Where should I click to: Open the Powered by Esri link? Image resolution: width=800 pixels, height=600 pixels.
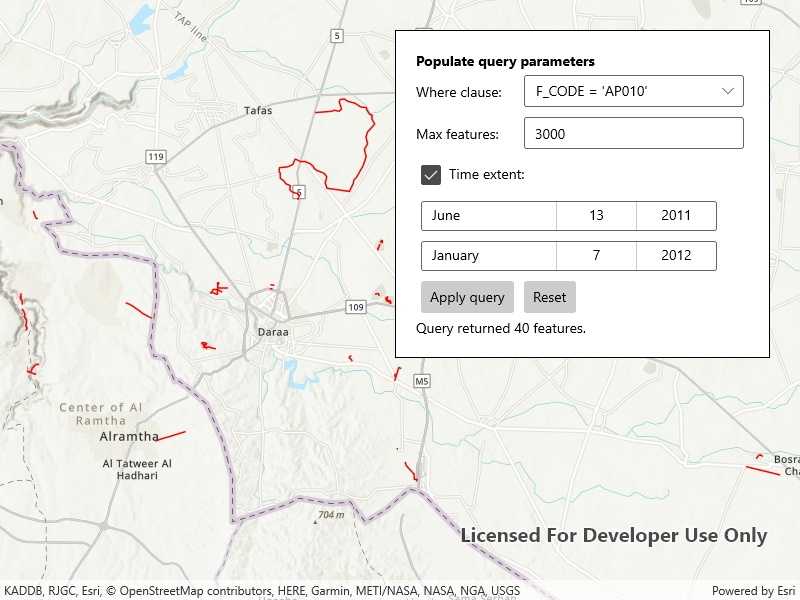coord(754,591)
